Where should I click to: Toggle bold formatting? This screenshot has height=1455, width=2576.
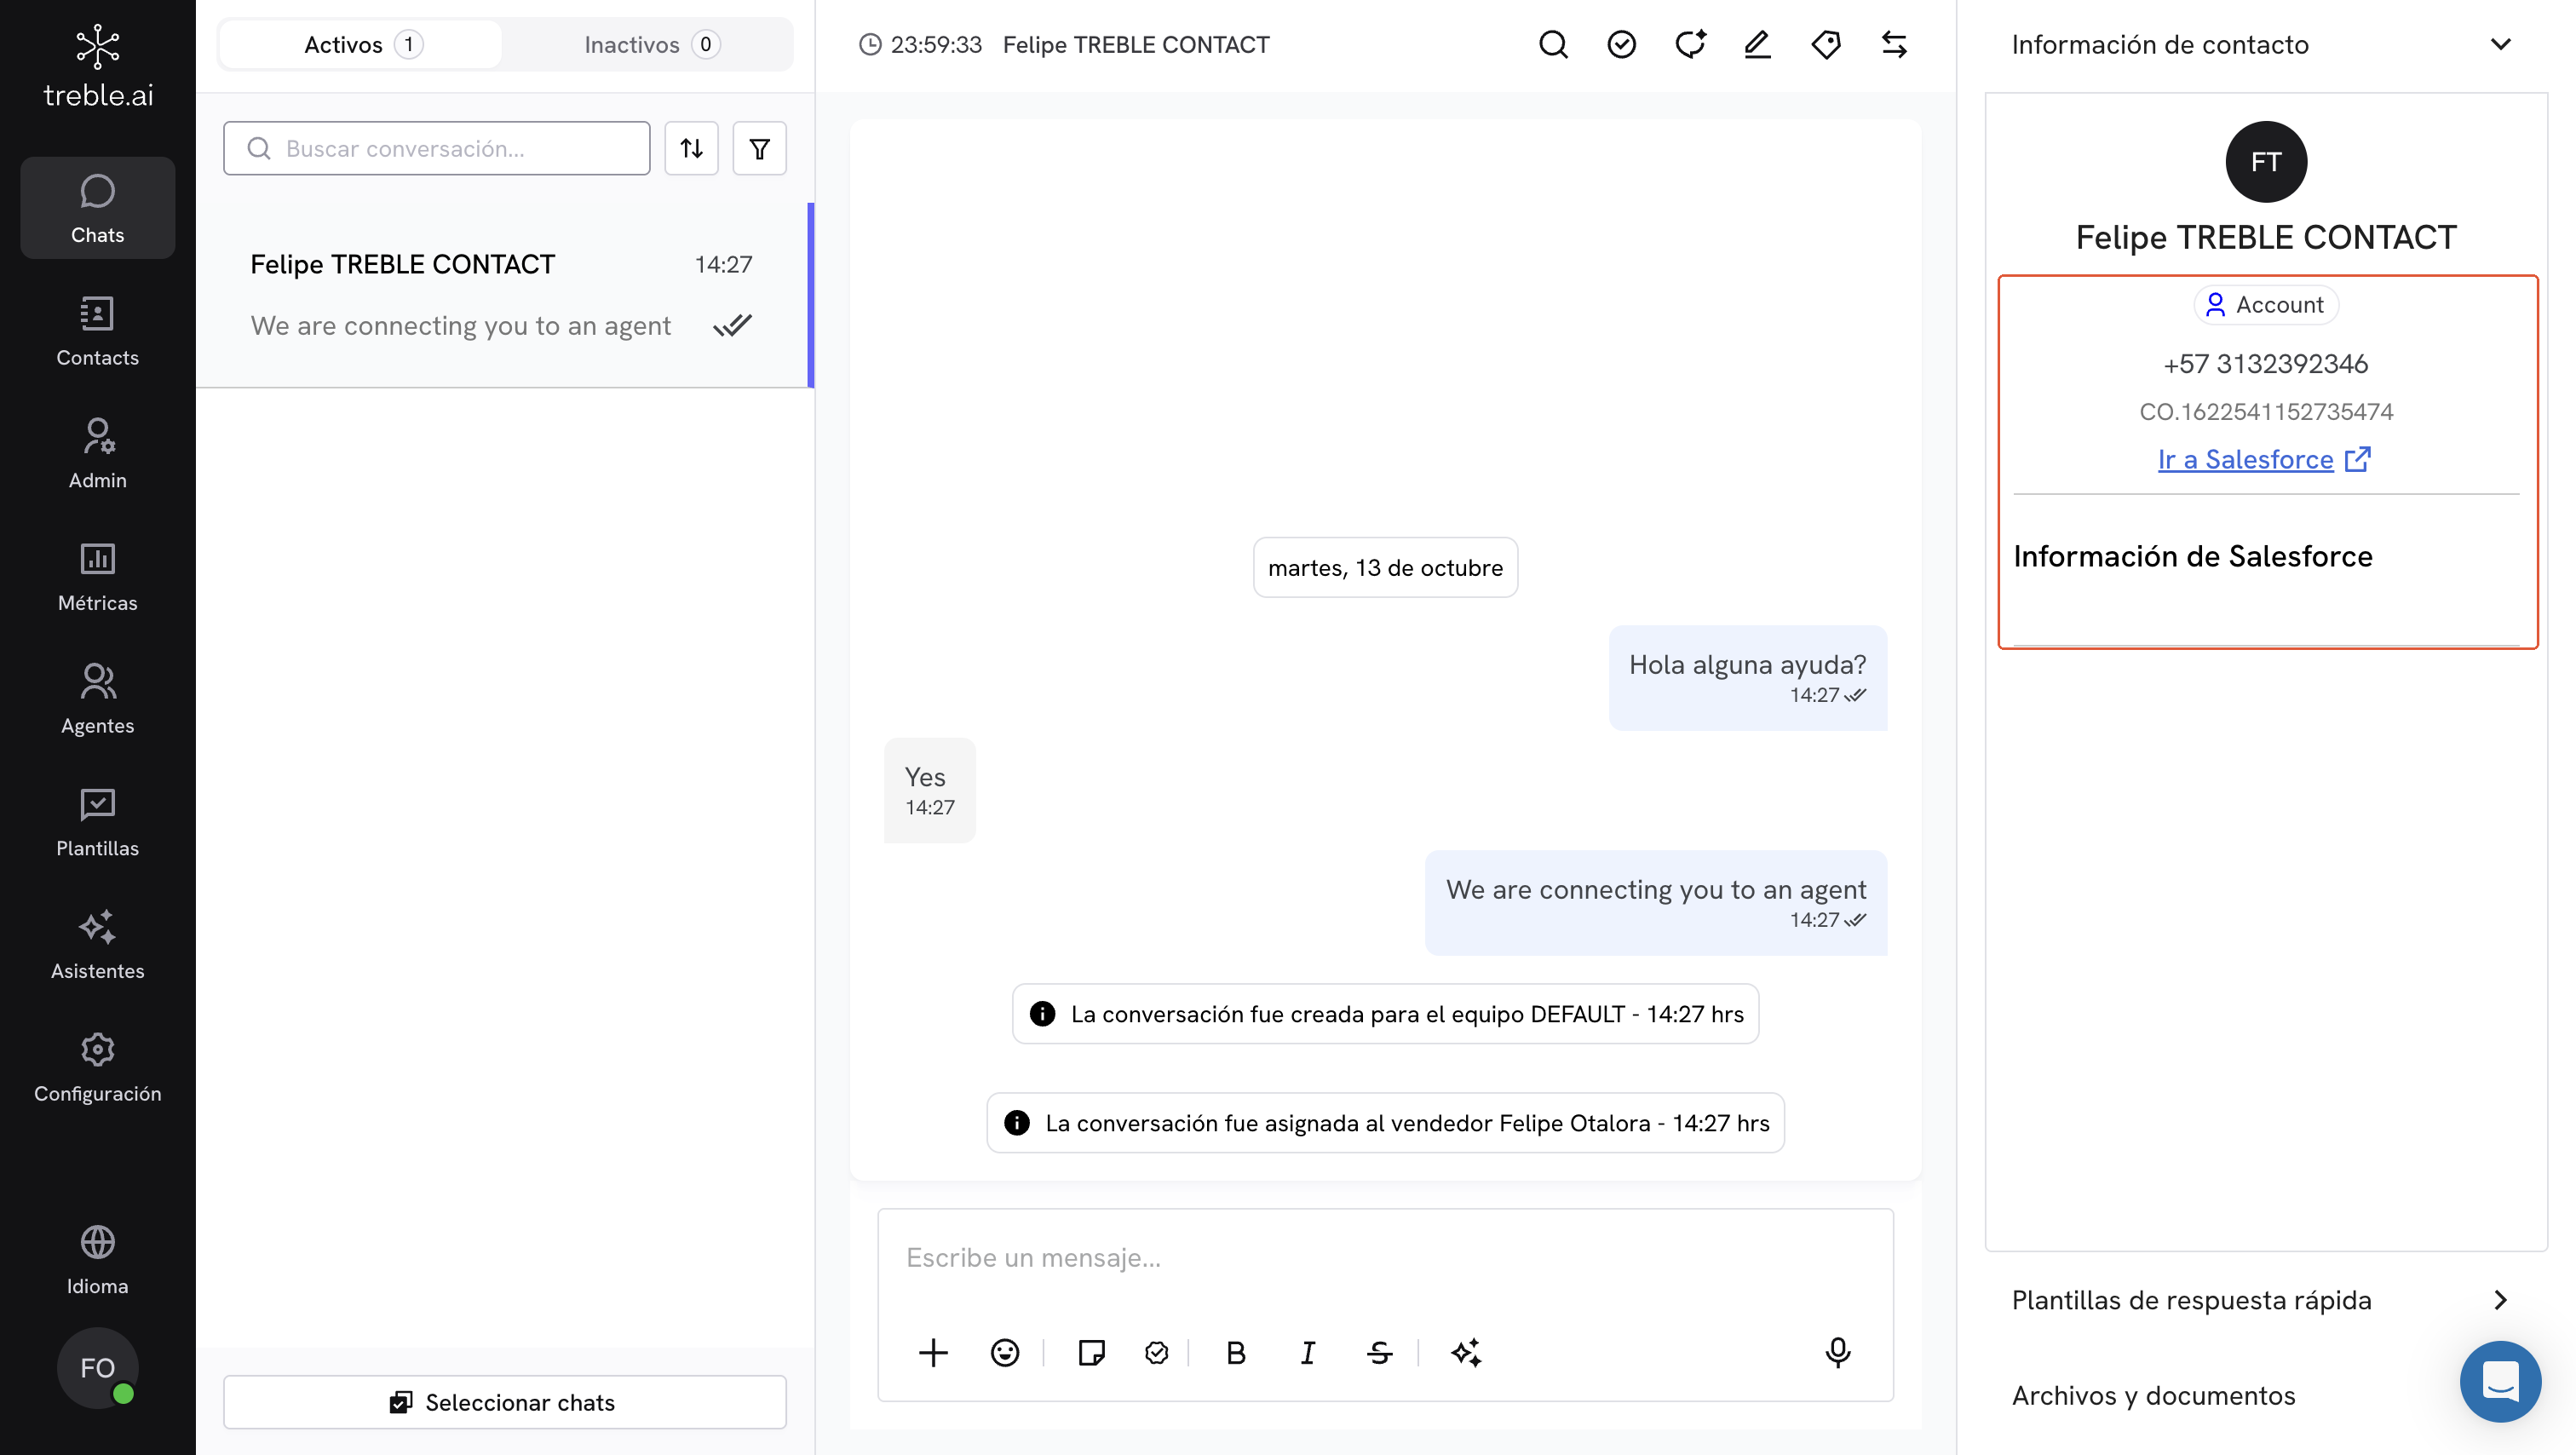click(1236, 1352)
